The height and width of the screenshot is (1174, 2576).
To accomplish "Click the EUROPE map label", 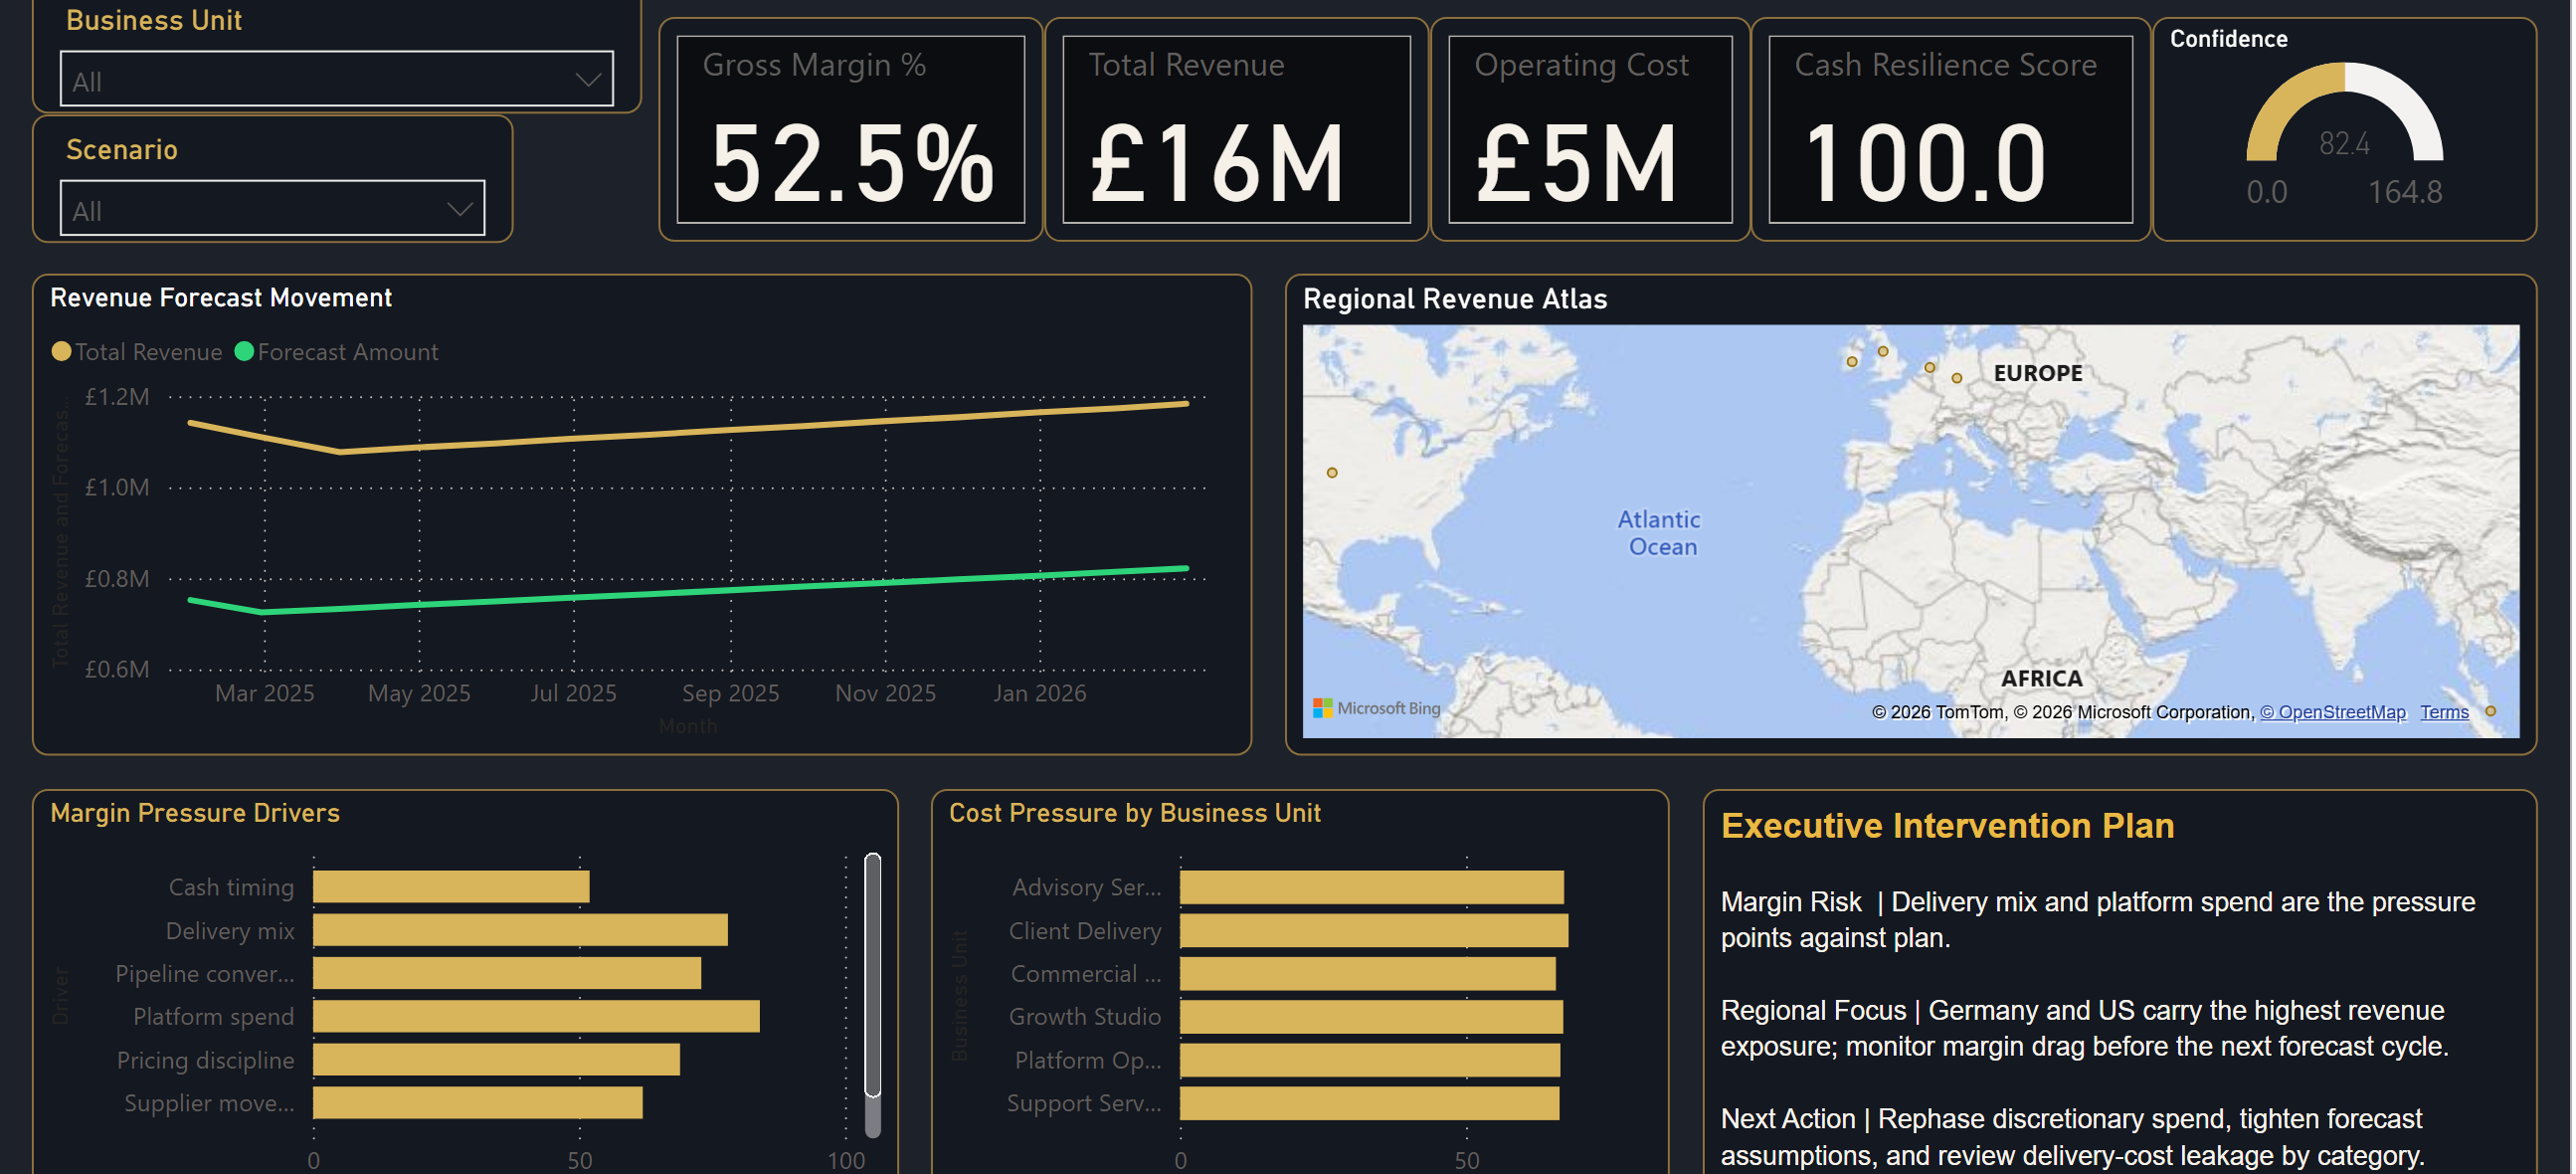I will (x=2038, y=373).
